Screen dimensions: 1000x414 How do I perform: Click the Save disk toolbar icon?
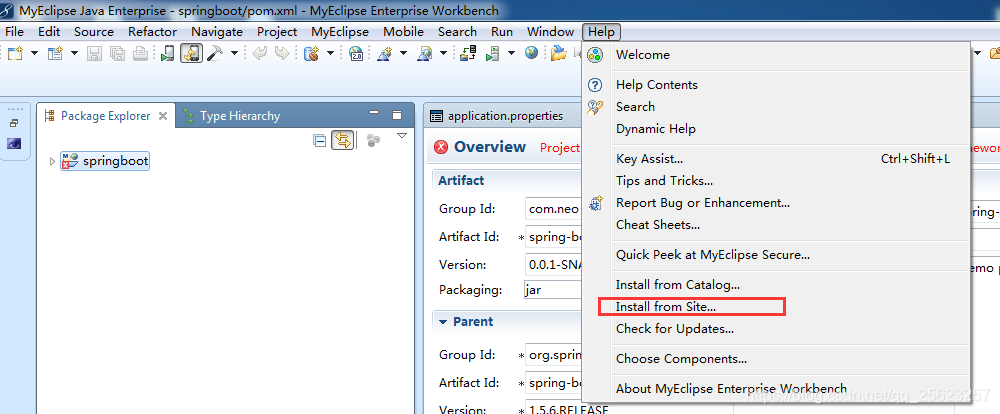pos(94,54)
